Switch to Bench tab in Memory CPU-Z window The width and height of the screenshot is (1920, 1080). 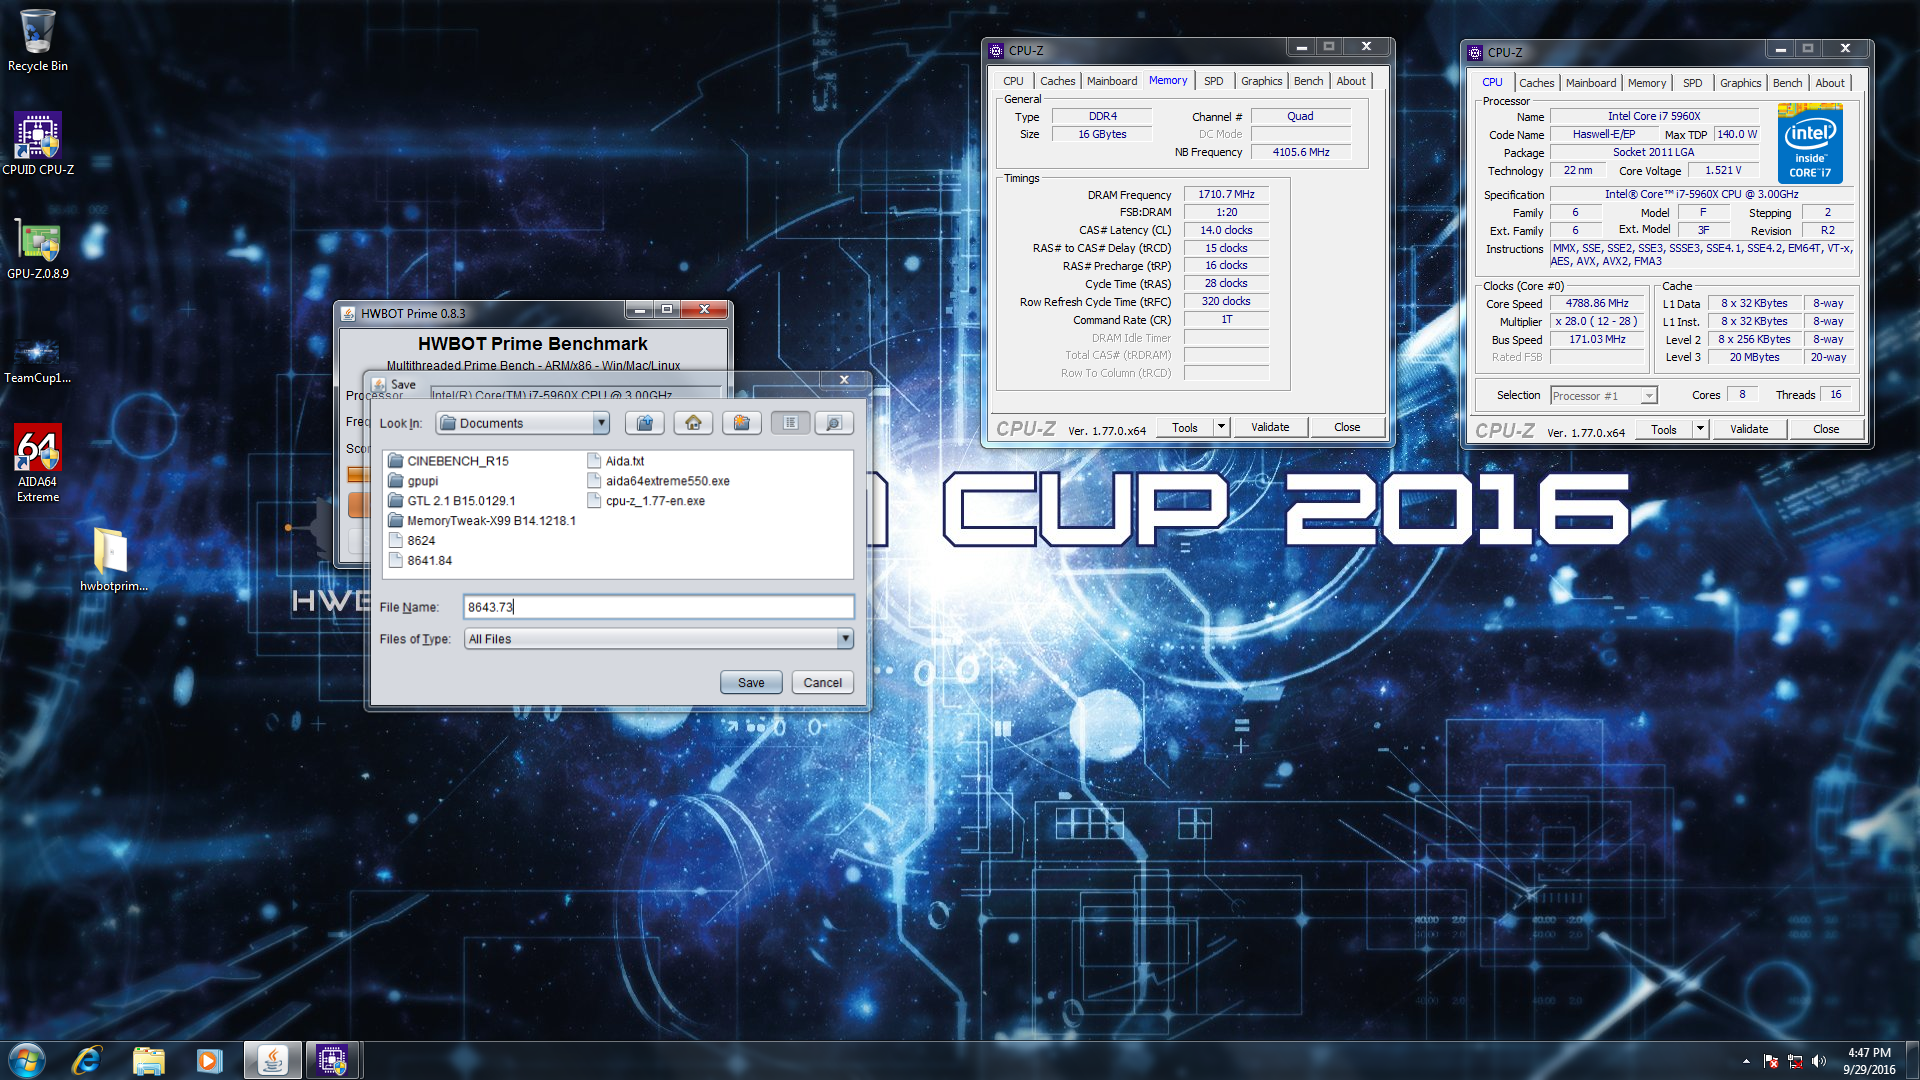1308,81
